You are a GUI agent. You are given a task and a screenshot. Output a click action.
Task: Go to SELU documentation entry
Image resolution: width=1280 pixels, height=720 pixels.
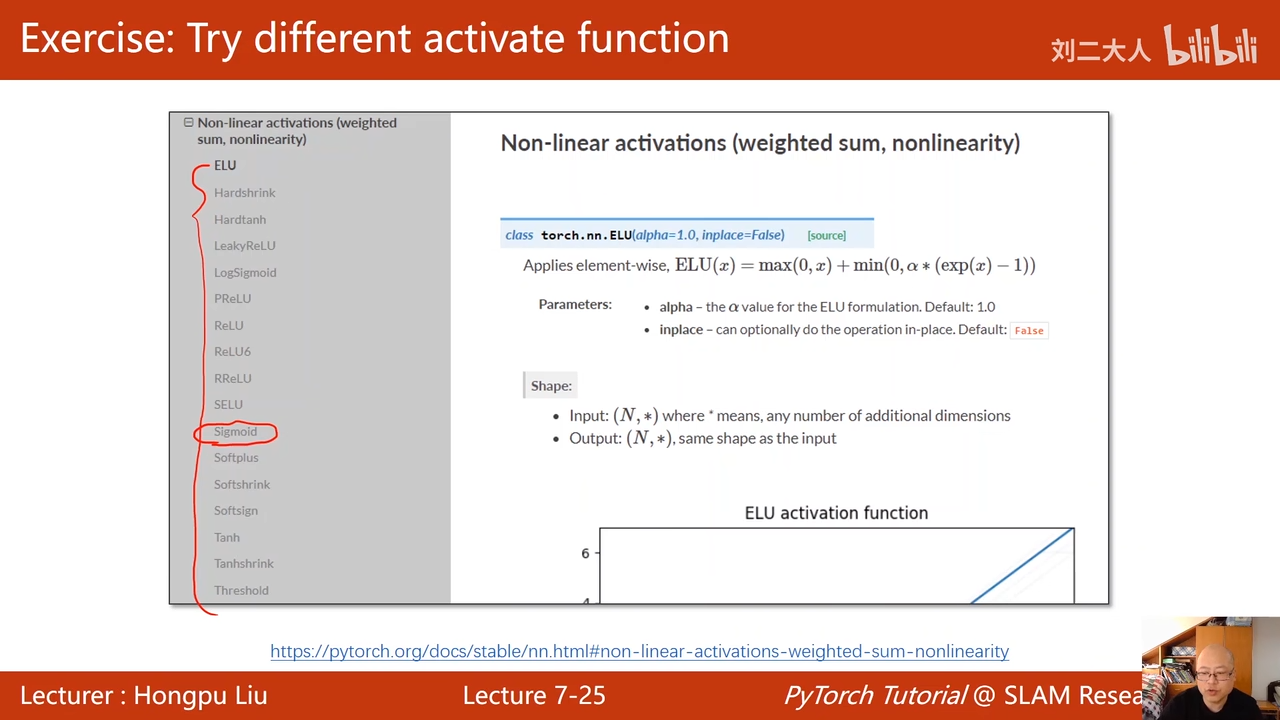tap(228, 405)
